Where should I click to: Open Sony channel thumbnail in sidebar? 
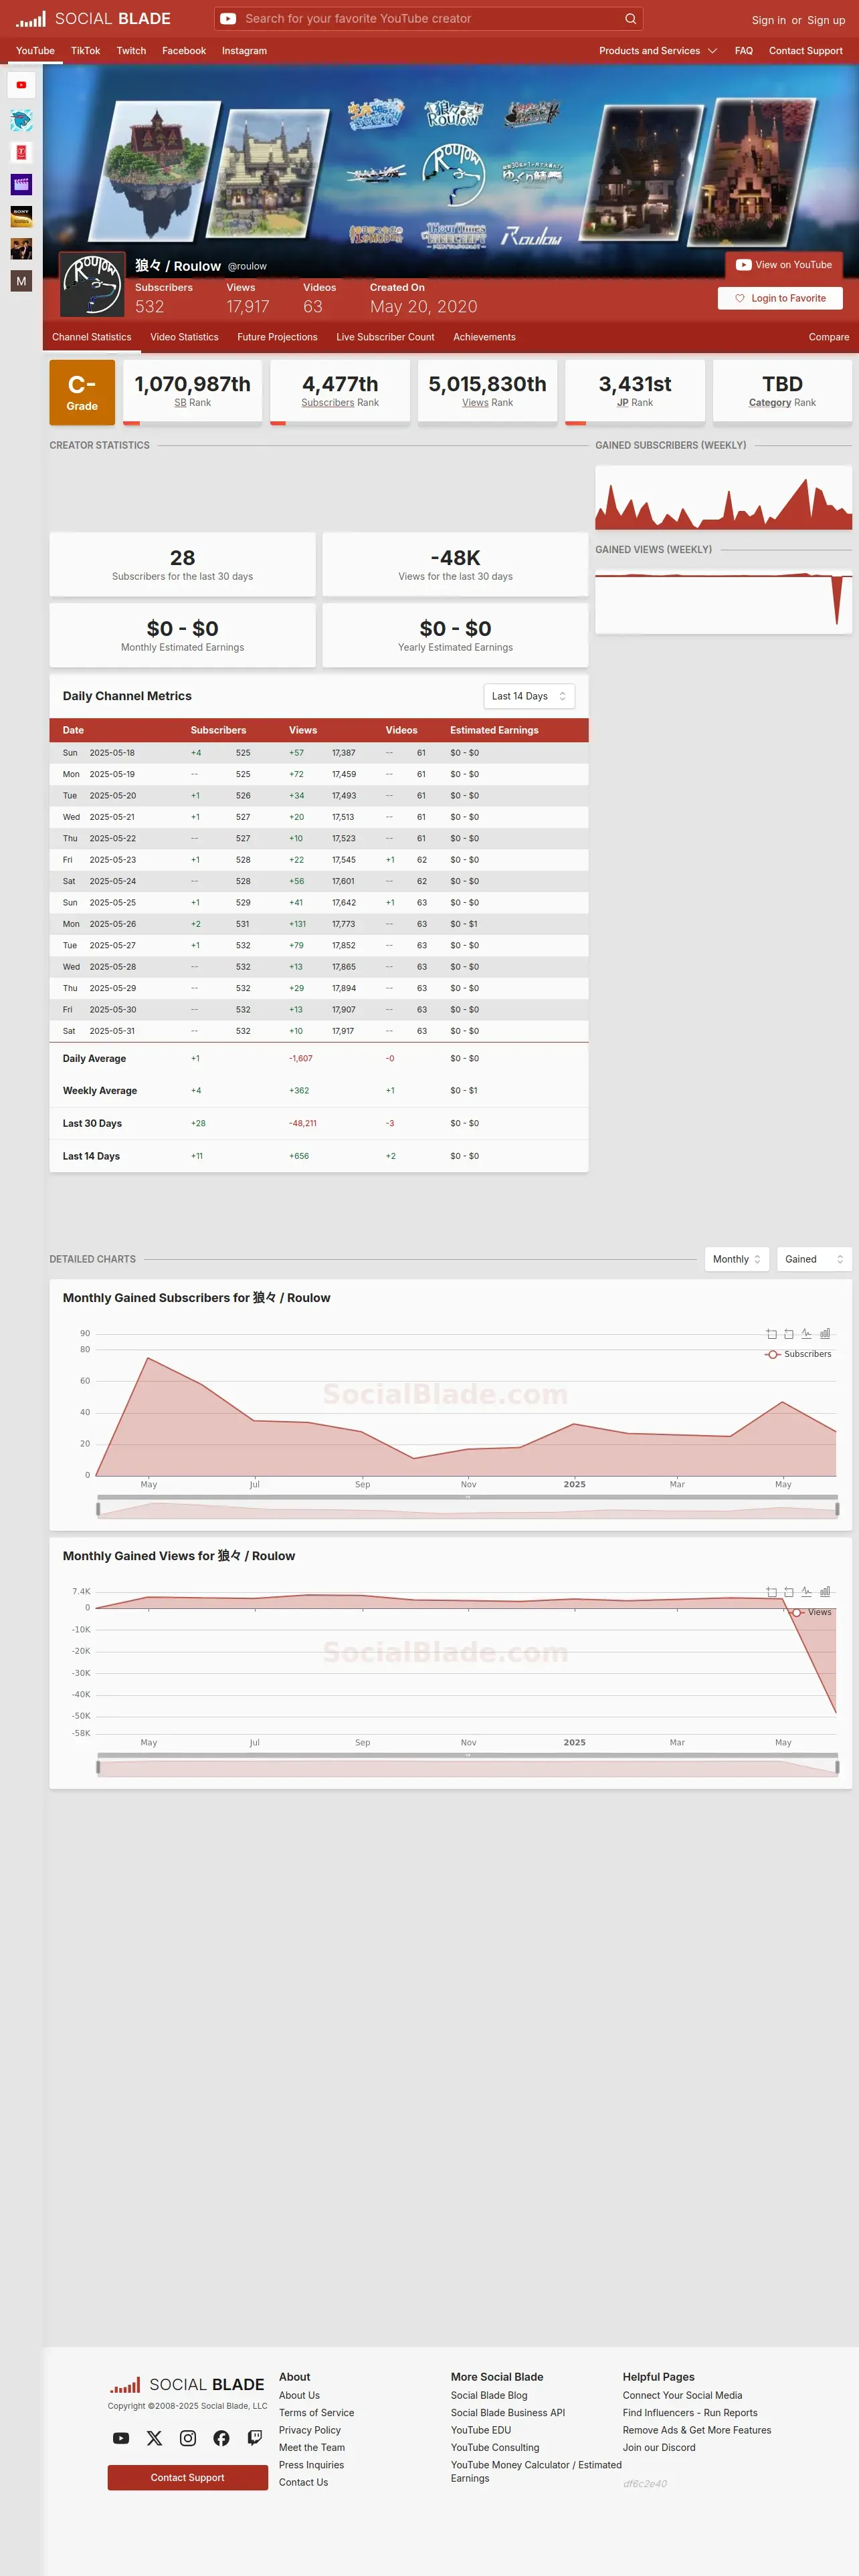21,216
